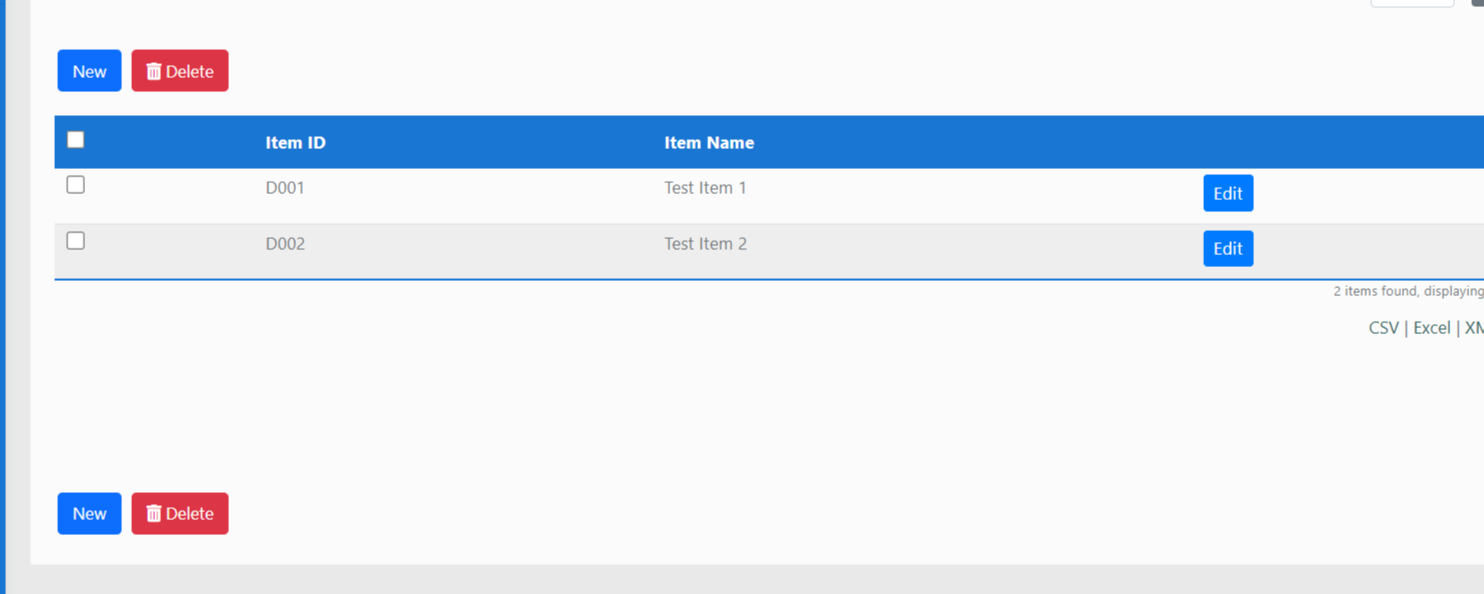Image resolution: width=1484 pixels, height=594 pixels.
Task: Click the trash icon above the table
Action: point(153,71)
